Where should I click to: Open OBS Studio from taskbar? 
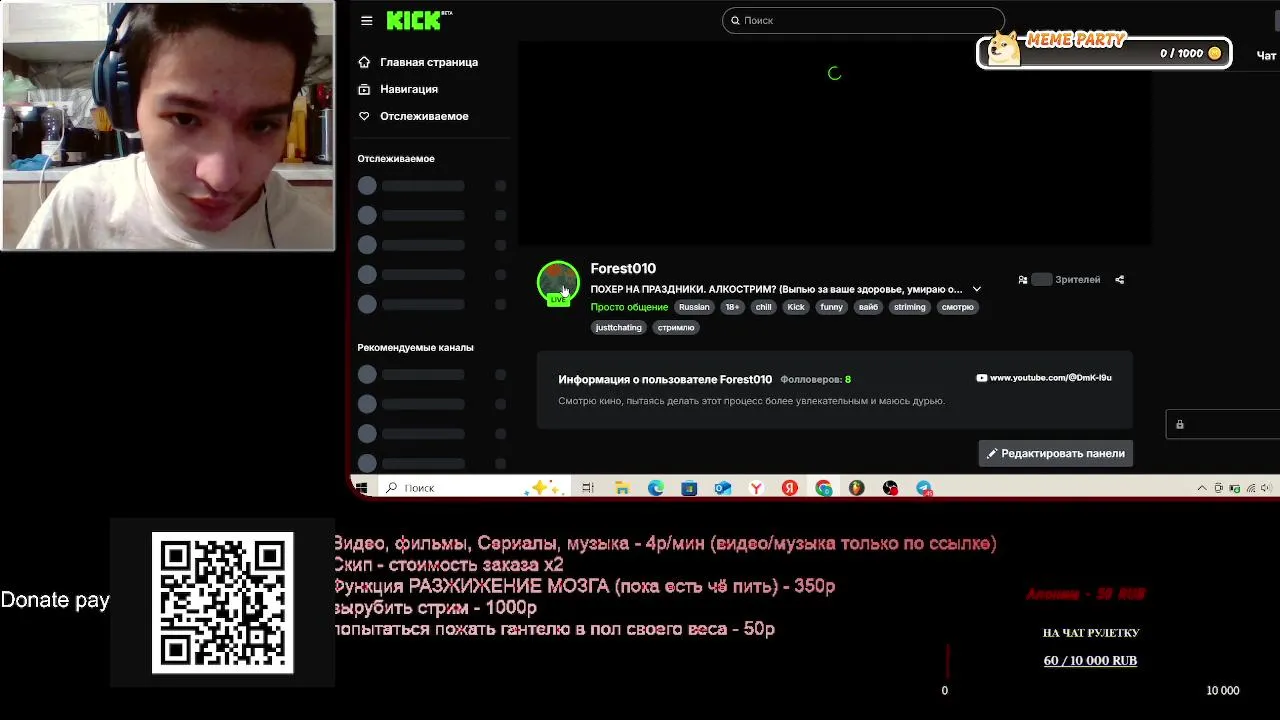tap(890, 487)
